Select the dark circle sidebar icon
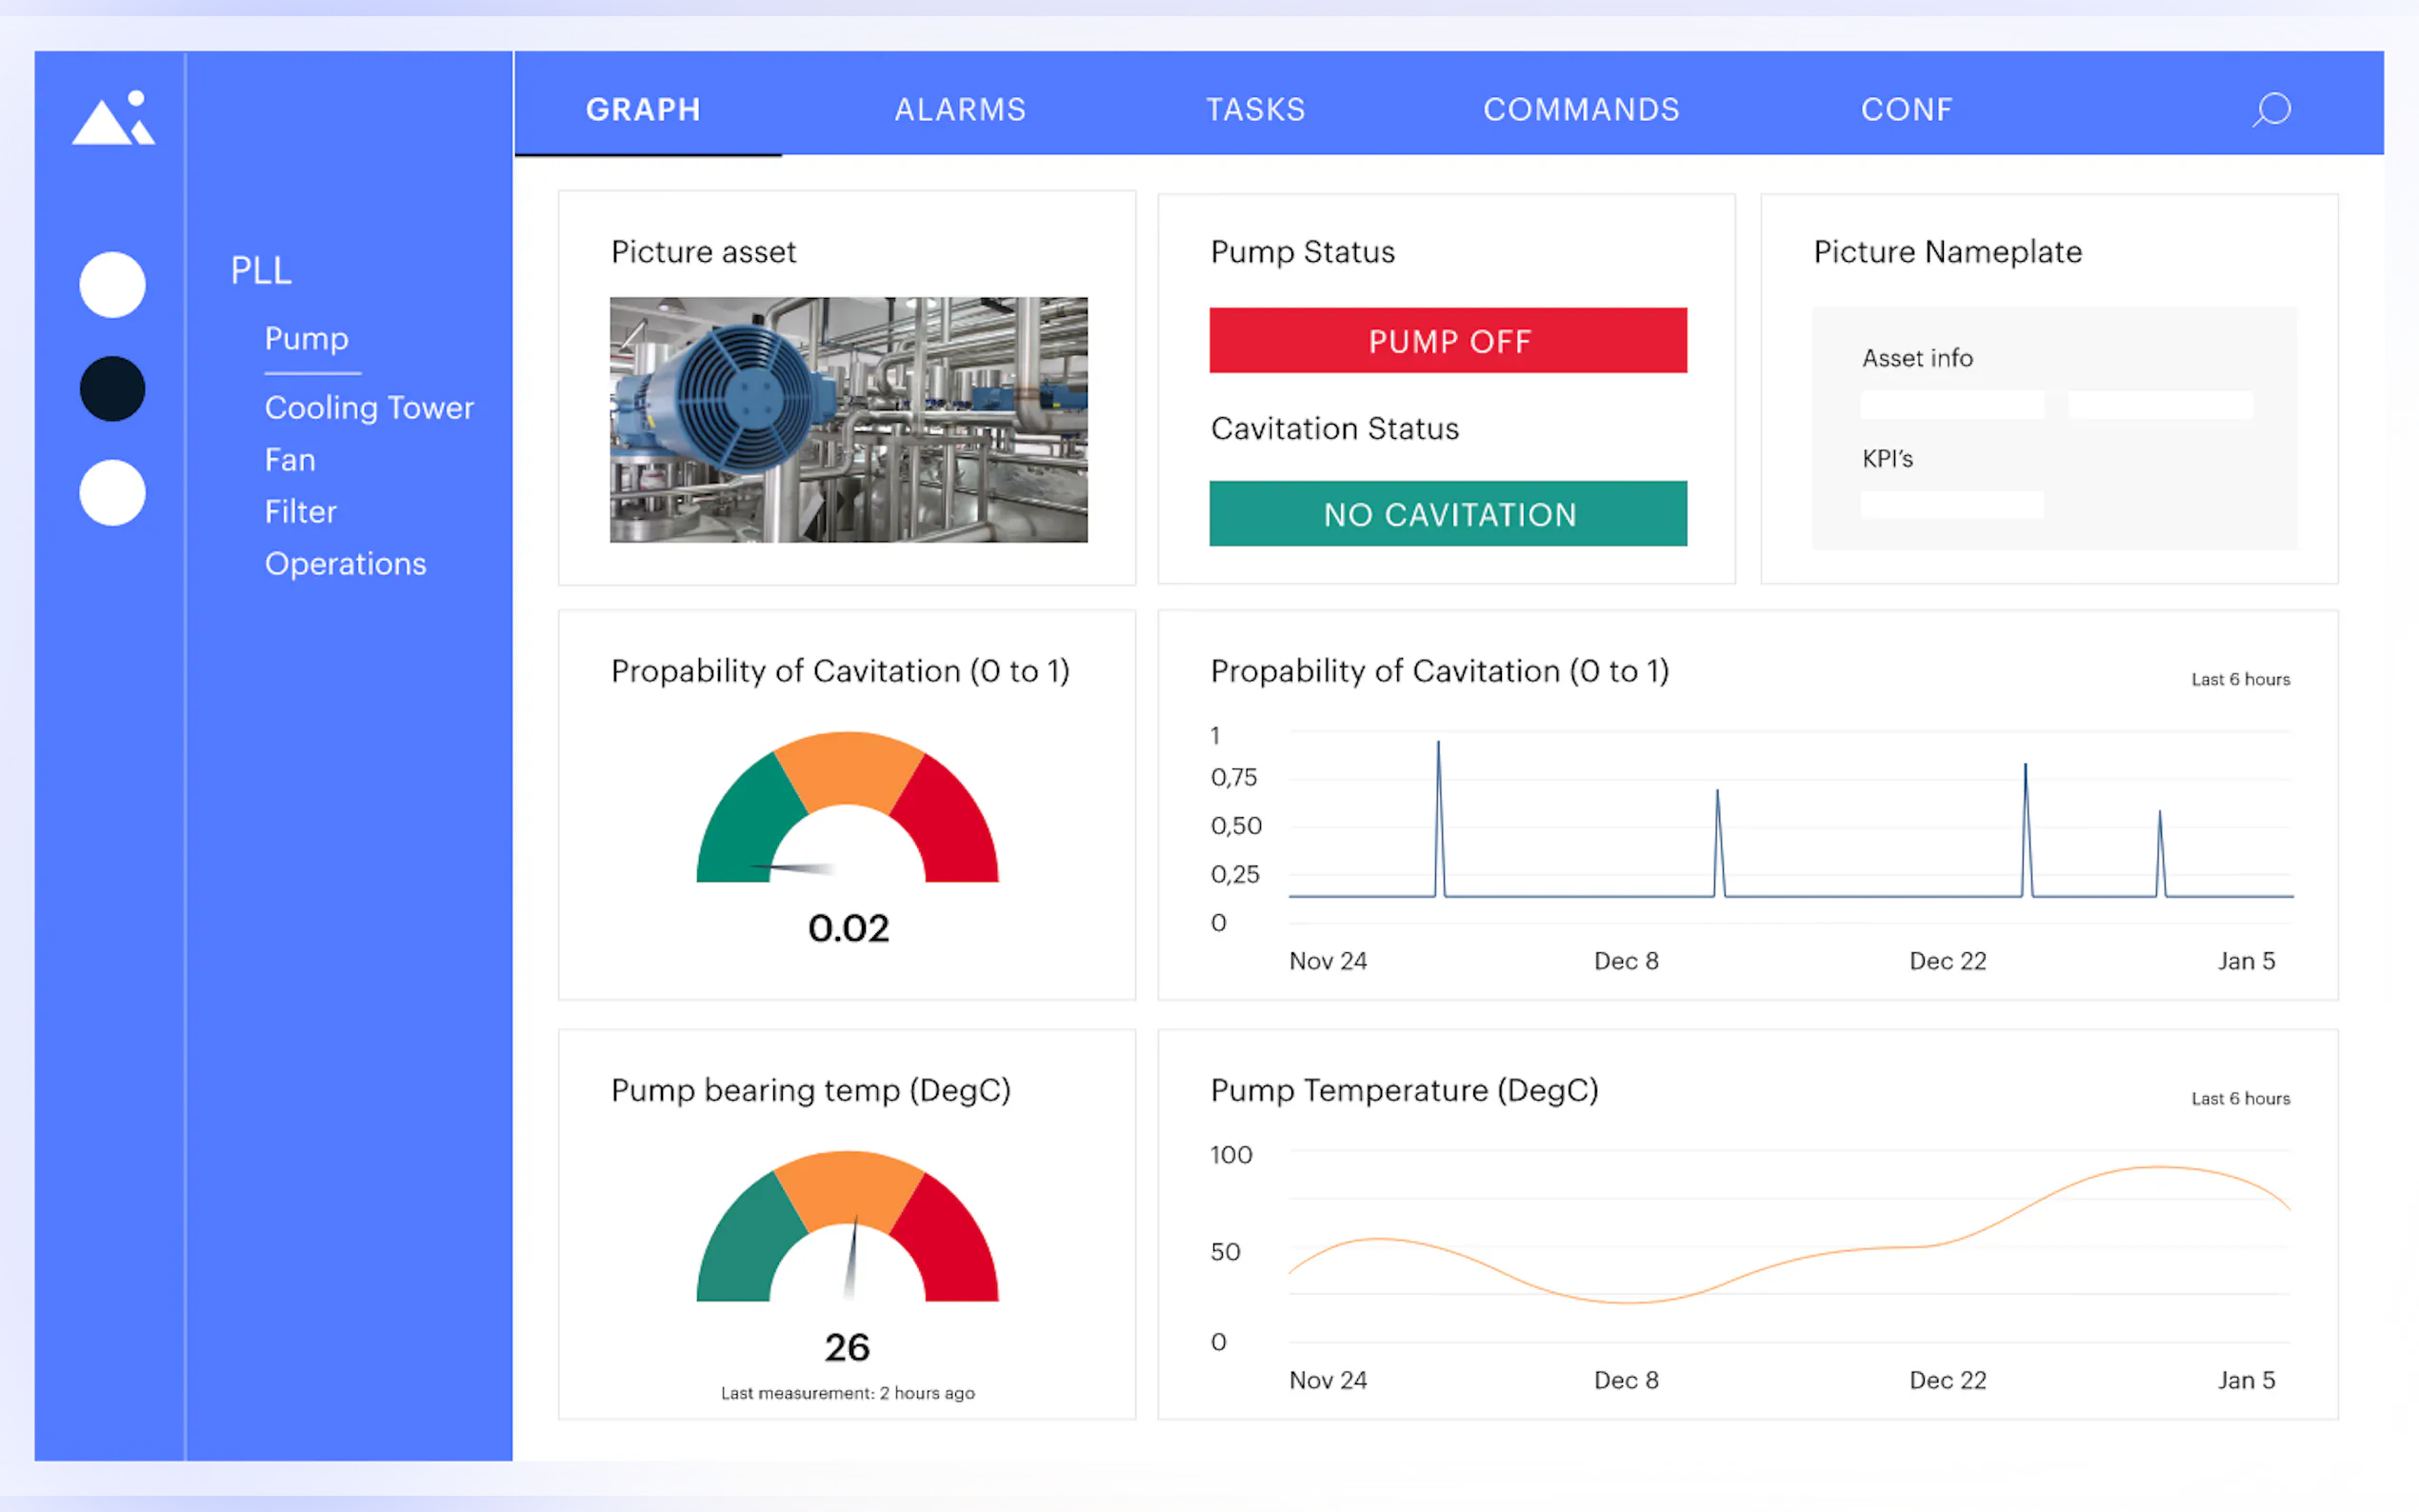Screen dimensions: 2419x1512 coord(112,389)
